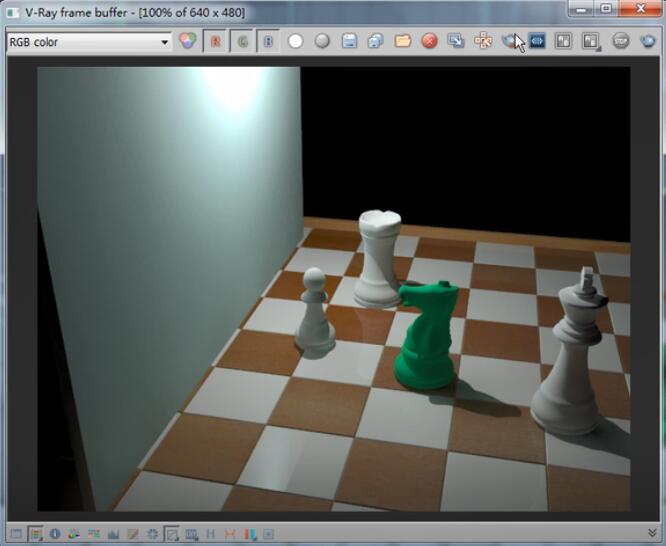666x546 pixels.
Task: Save the rendered image with disk icon
Action: click(x=349, y=42)
